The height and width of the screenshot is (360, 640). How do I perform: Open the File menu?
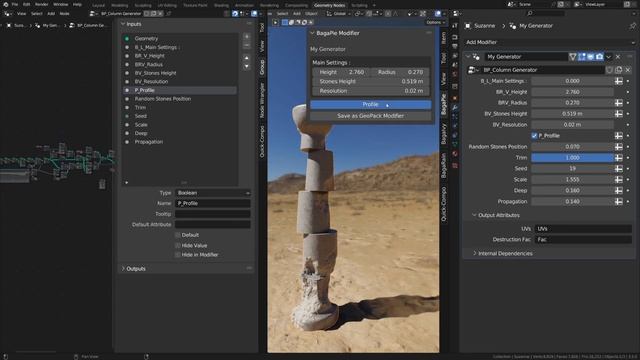(x=15, y=4)
